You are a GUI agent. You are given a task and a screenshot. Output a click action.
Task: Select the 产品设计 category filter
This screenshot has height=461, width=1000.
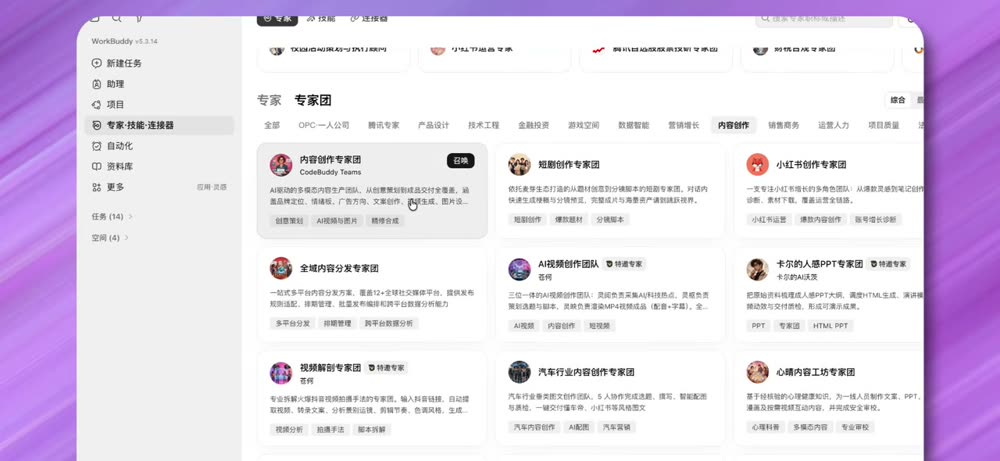[x=434, y=126]
